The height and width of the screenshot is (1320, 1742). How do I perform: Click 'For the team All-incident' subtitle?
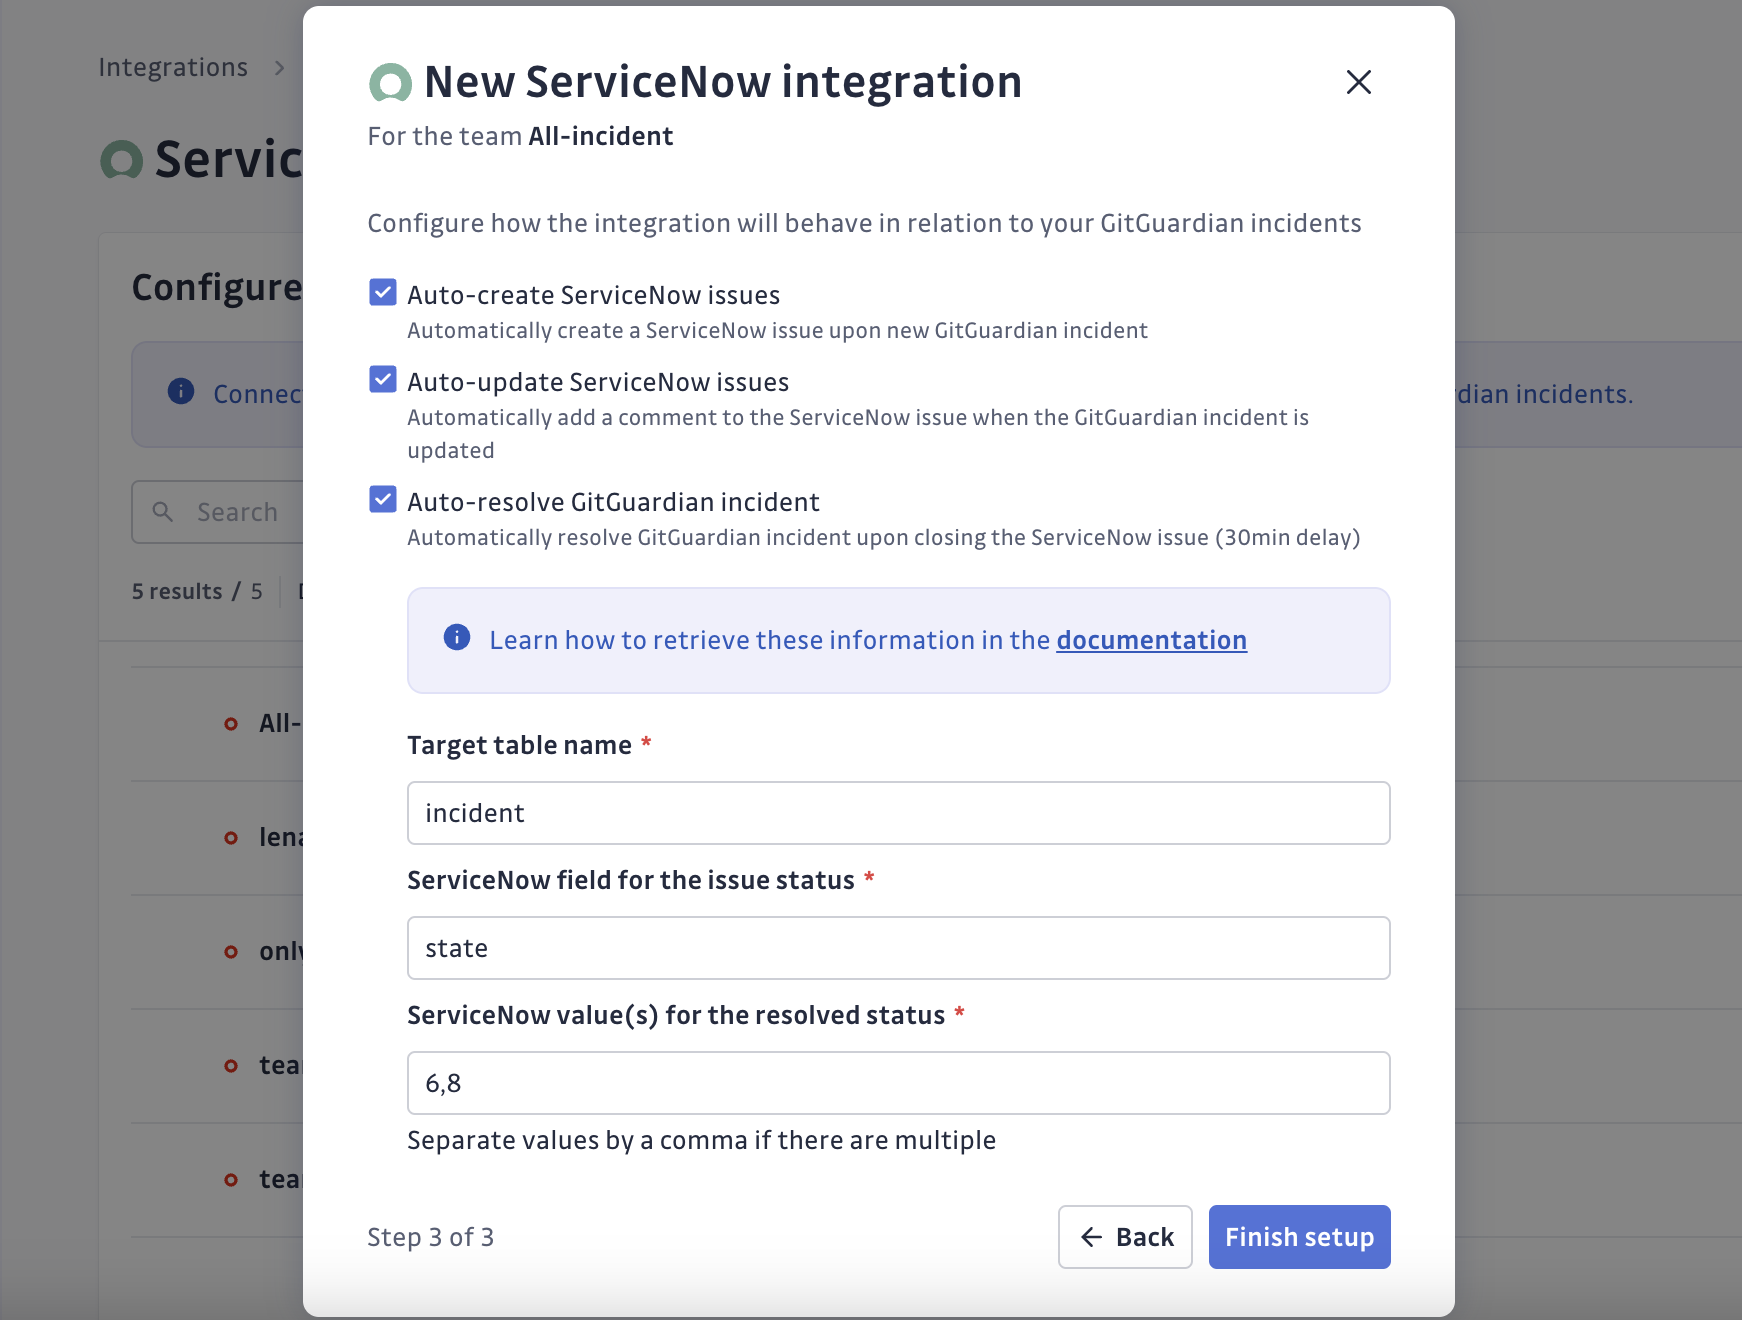point(520,136)
